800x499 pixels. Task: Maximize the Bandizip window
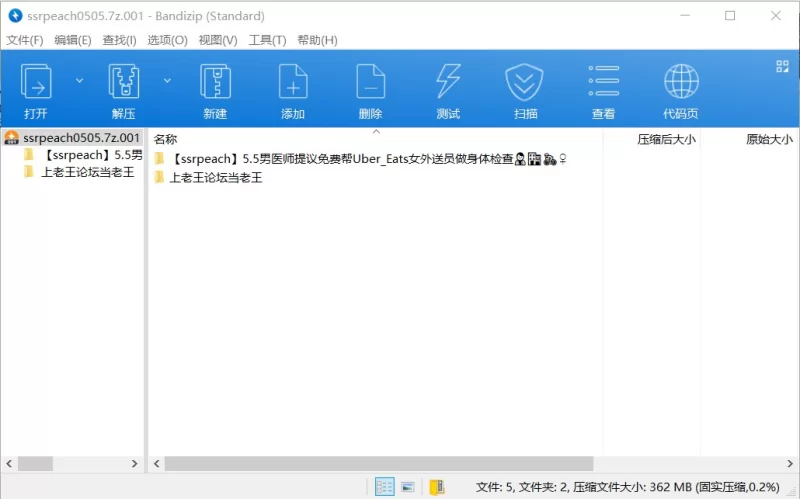730,16
